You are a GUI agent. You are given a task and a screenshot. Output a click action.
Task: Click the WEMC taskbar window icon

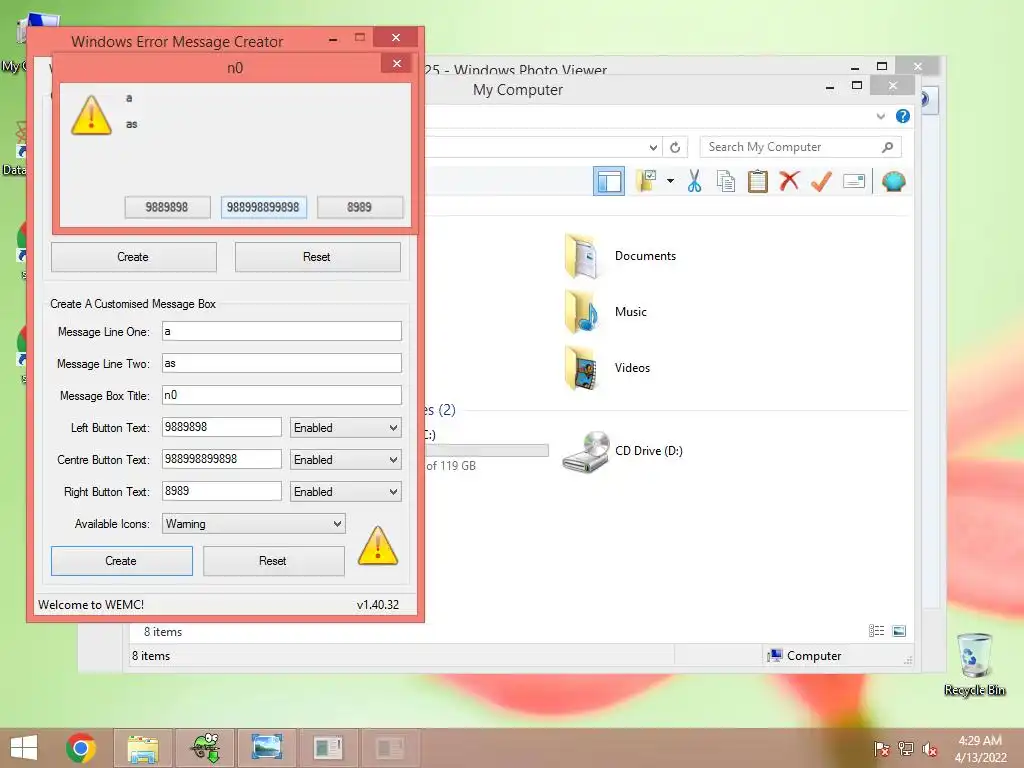pyautogui.click(x=328, y=748)
